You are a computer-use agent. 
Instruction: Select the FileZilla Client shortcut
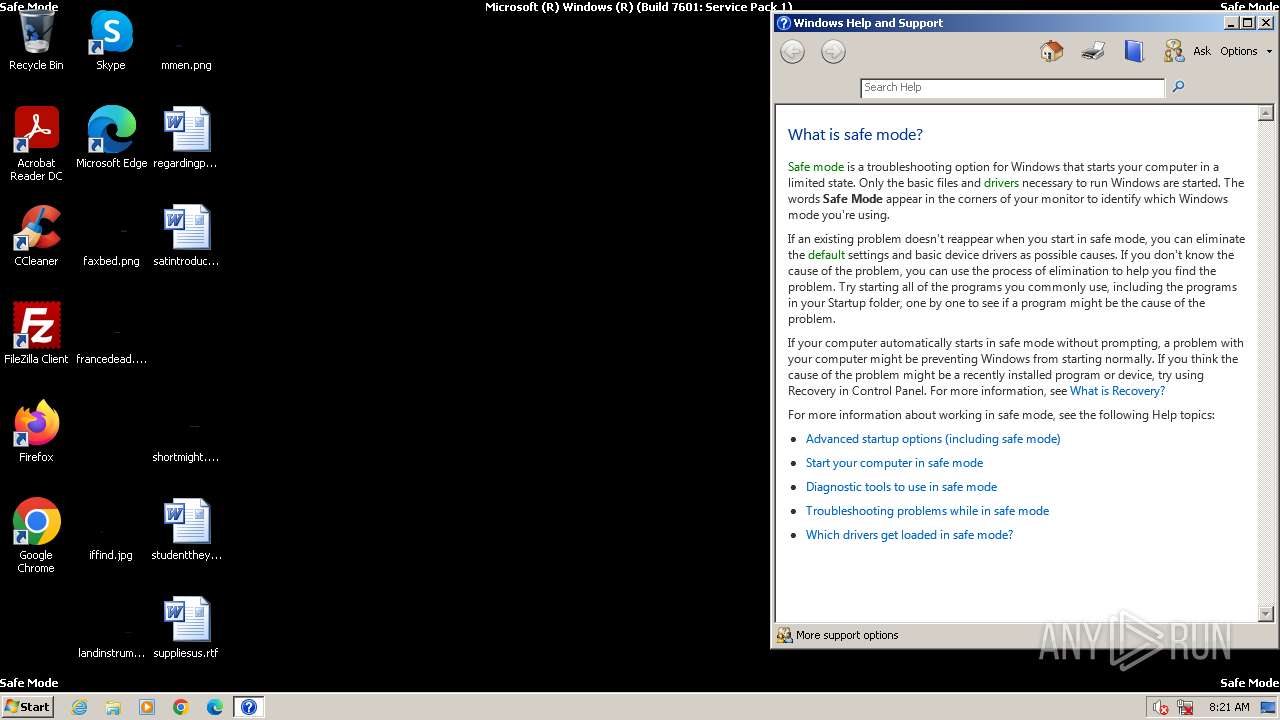click(36, 333)
